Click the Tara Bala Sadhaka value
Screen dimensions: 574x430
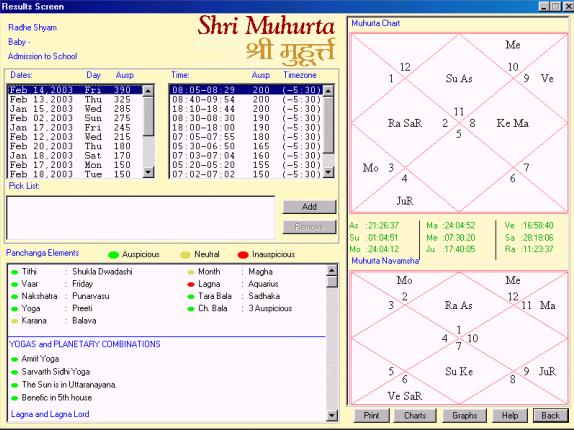(264, 296)
